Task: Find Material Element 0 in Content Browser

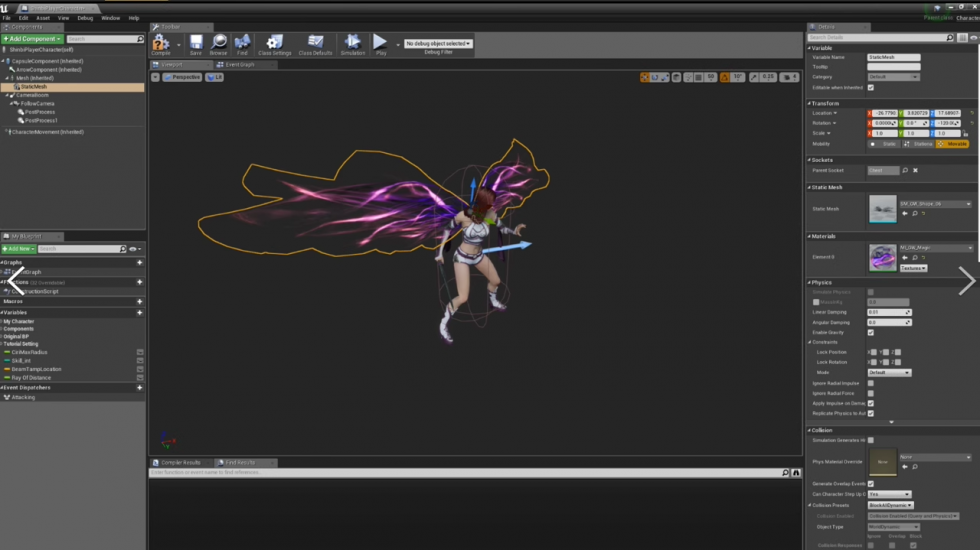Action: click(x=915, y=258)
